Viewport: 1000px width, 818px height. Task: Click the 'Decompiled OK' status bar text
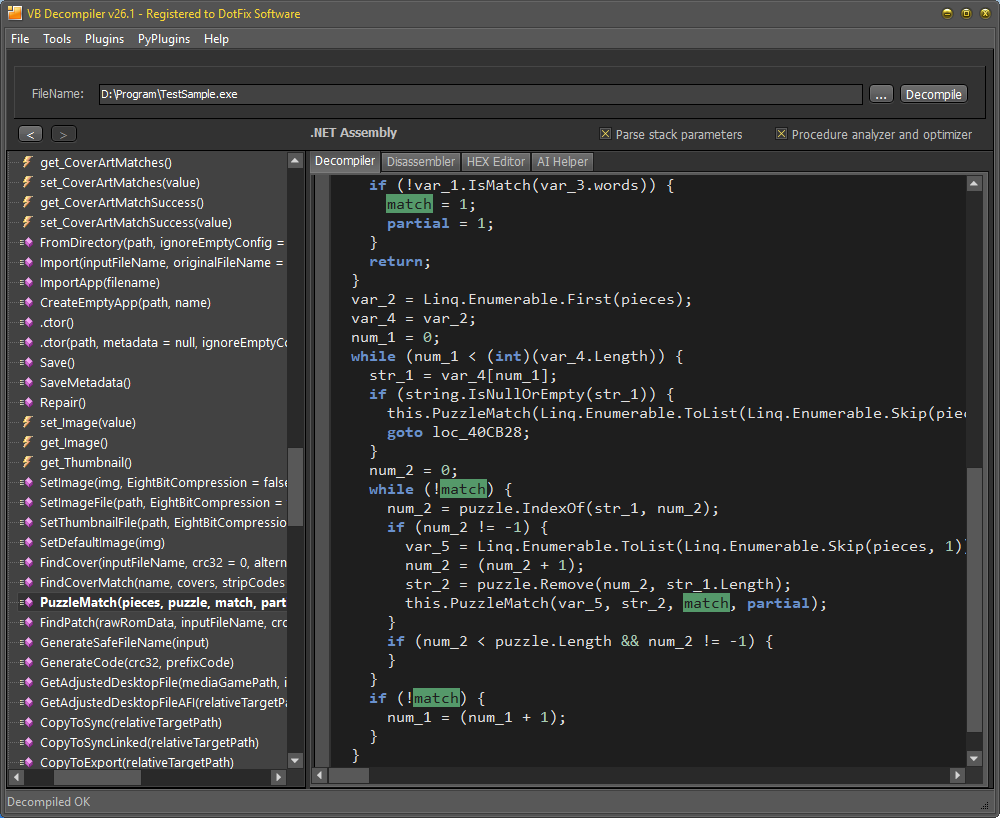click(x=48, y=801)
